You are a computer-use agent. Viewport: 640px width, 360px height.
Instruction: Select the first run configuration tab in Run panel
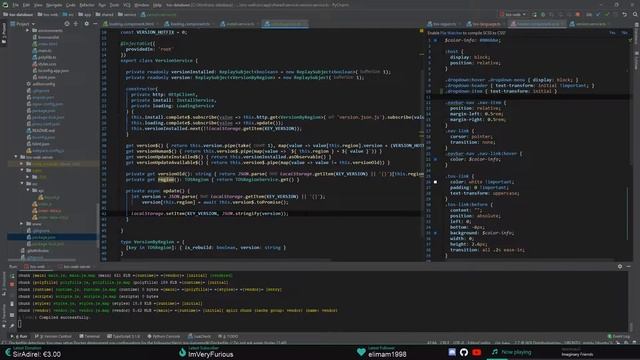pyautogui.click(x=35, y=267)
